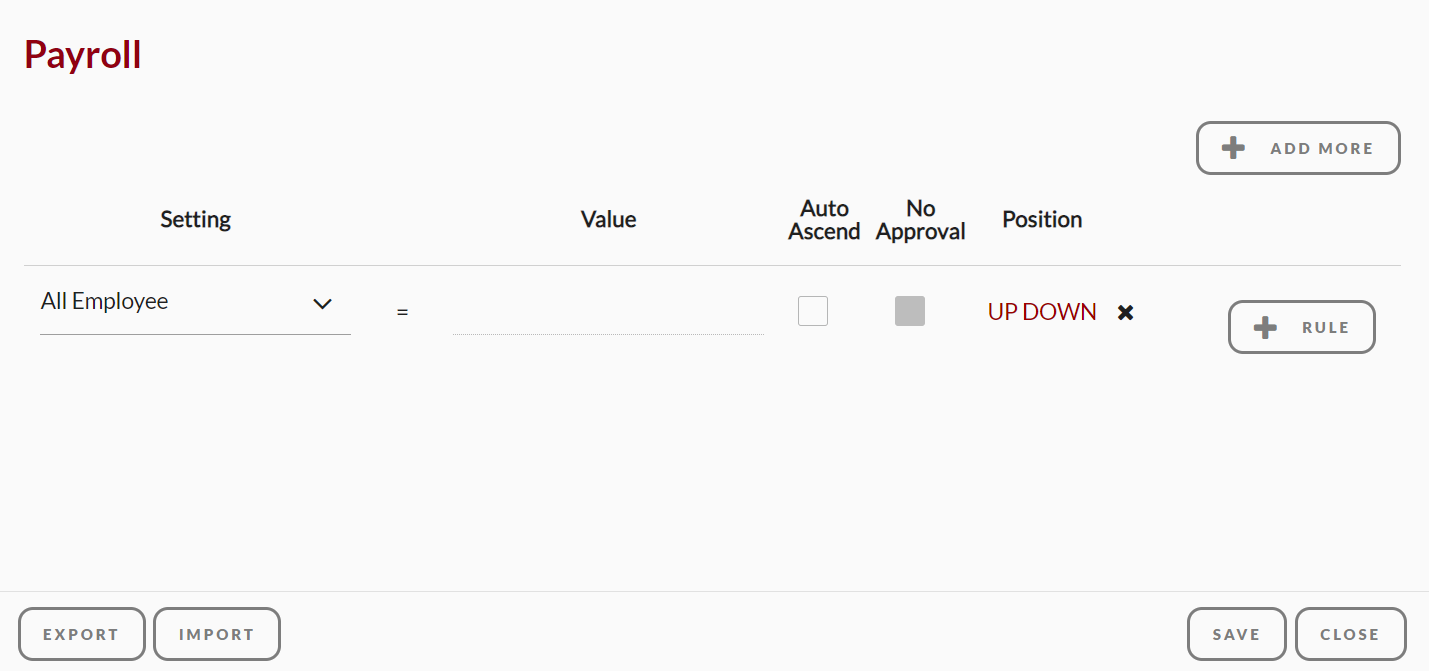Toggle the gray No Approval checkbox
This screenshot has height=671, width=1429.
(x=910, y=311)
